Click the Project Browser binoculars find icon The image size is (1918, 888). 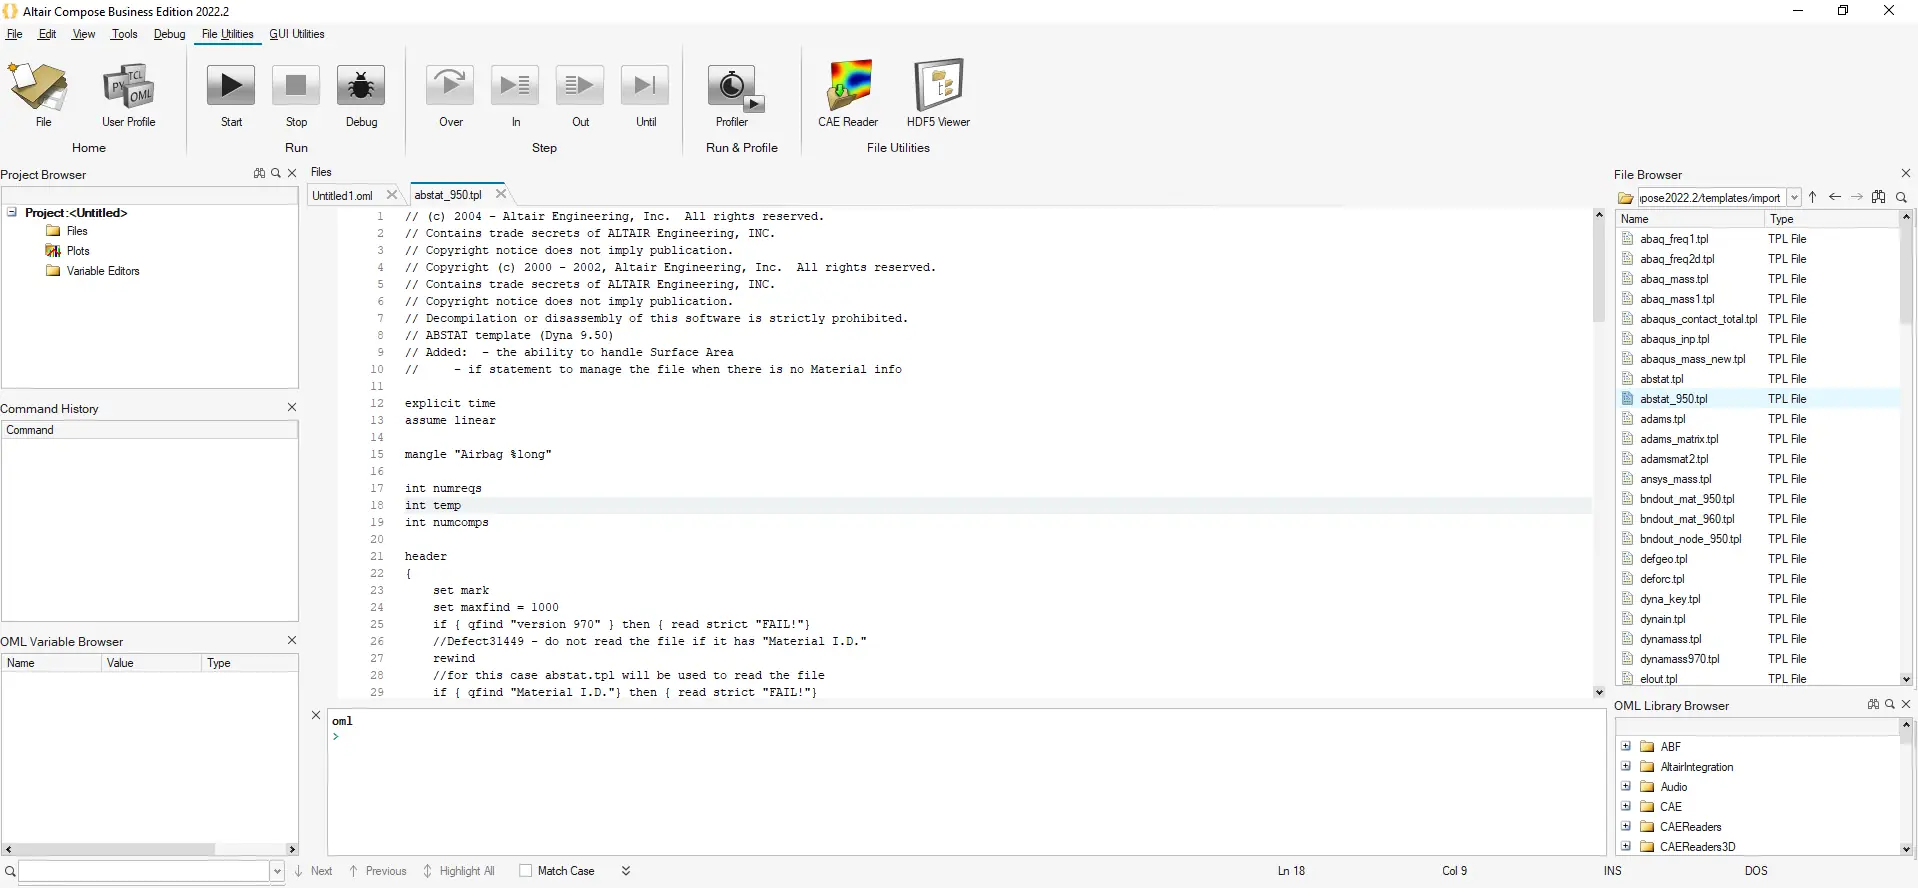260,173
